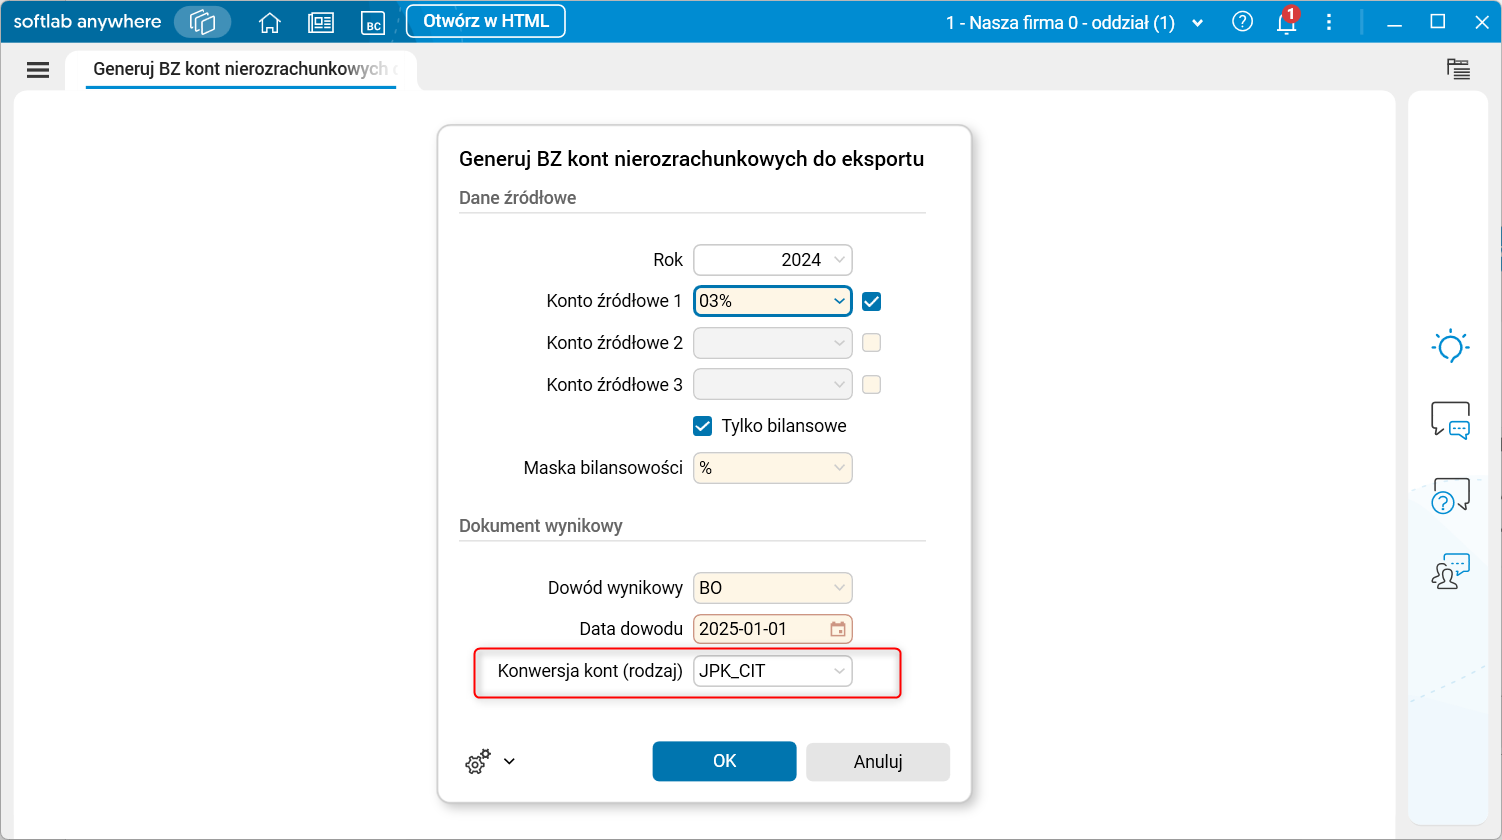This screenshot has width=1502, height=840.
Task: Open the hamburger menu top left
Action: point(38,69)
